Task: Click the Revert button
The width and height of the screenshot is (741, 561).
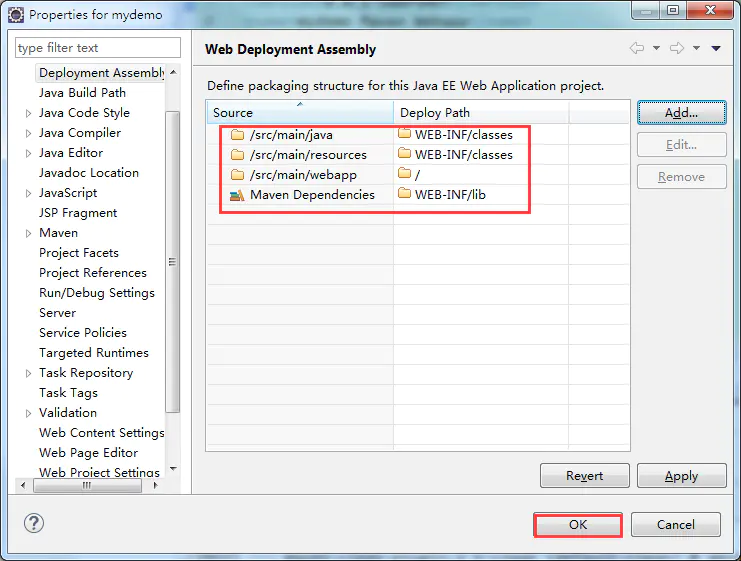Action: (585, 475)
